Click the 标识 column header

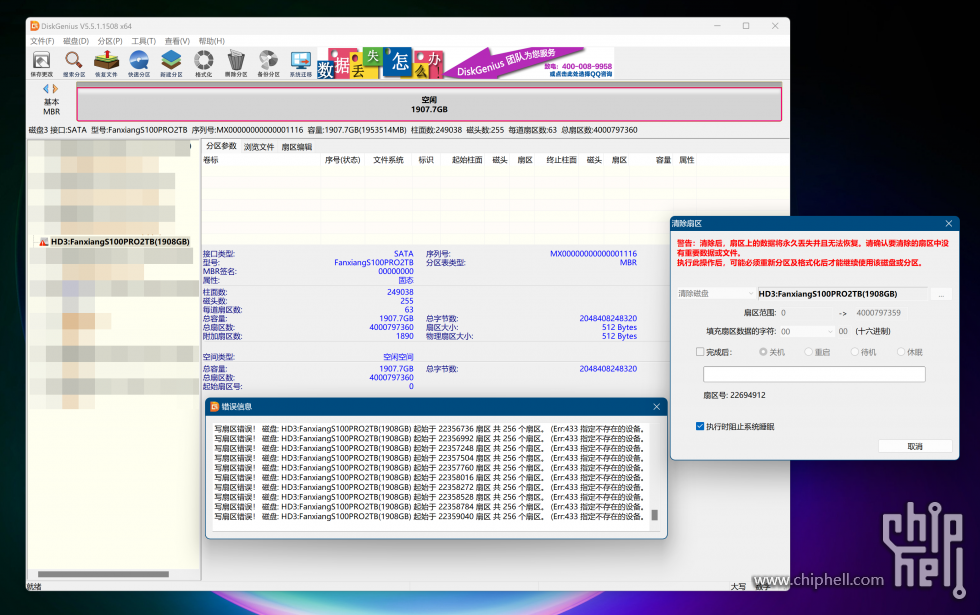[x=426, y=160]
